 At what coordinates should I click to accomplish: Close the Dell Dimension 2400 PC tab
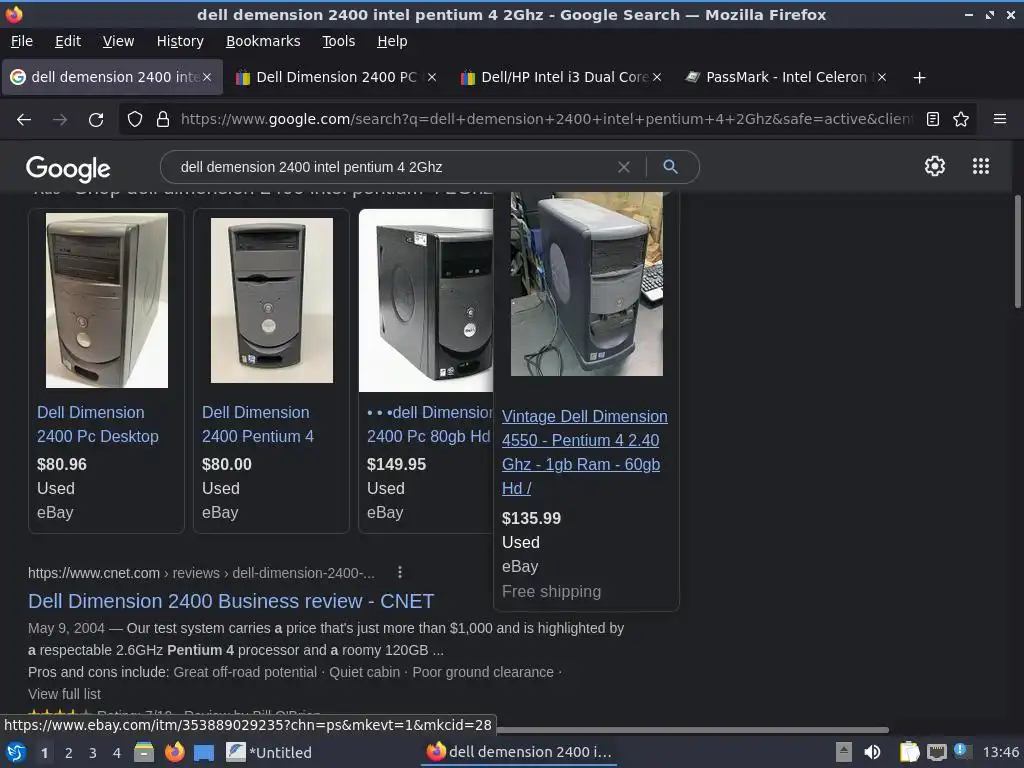click(431, 77)
